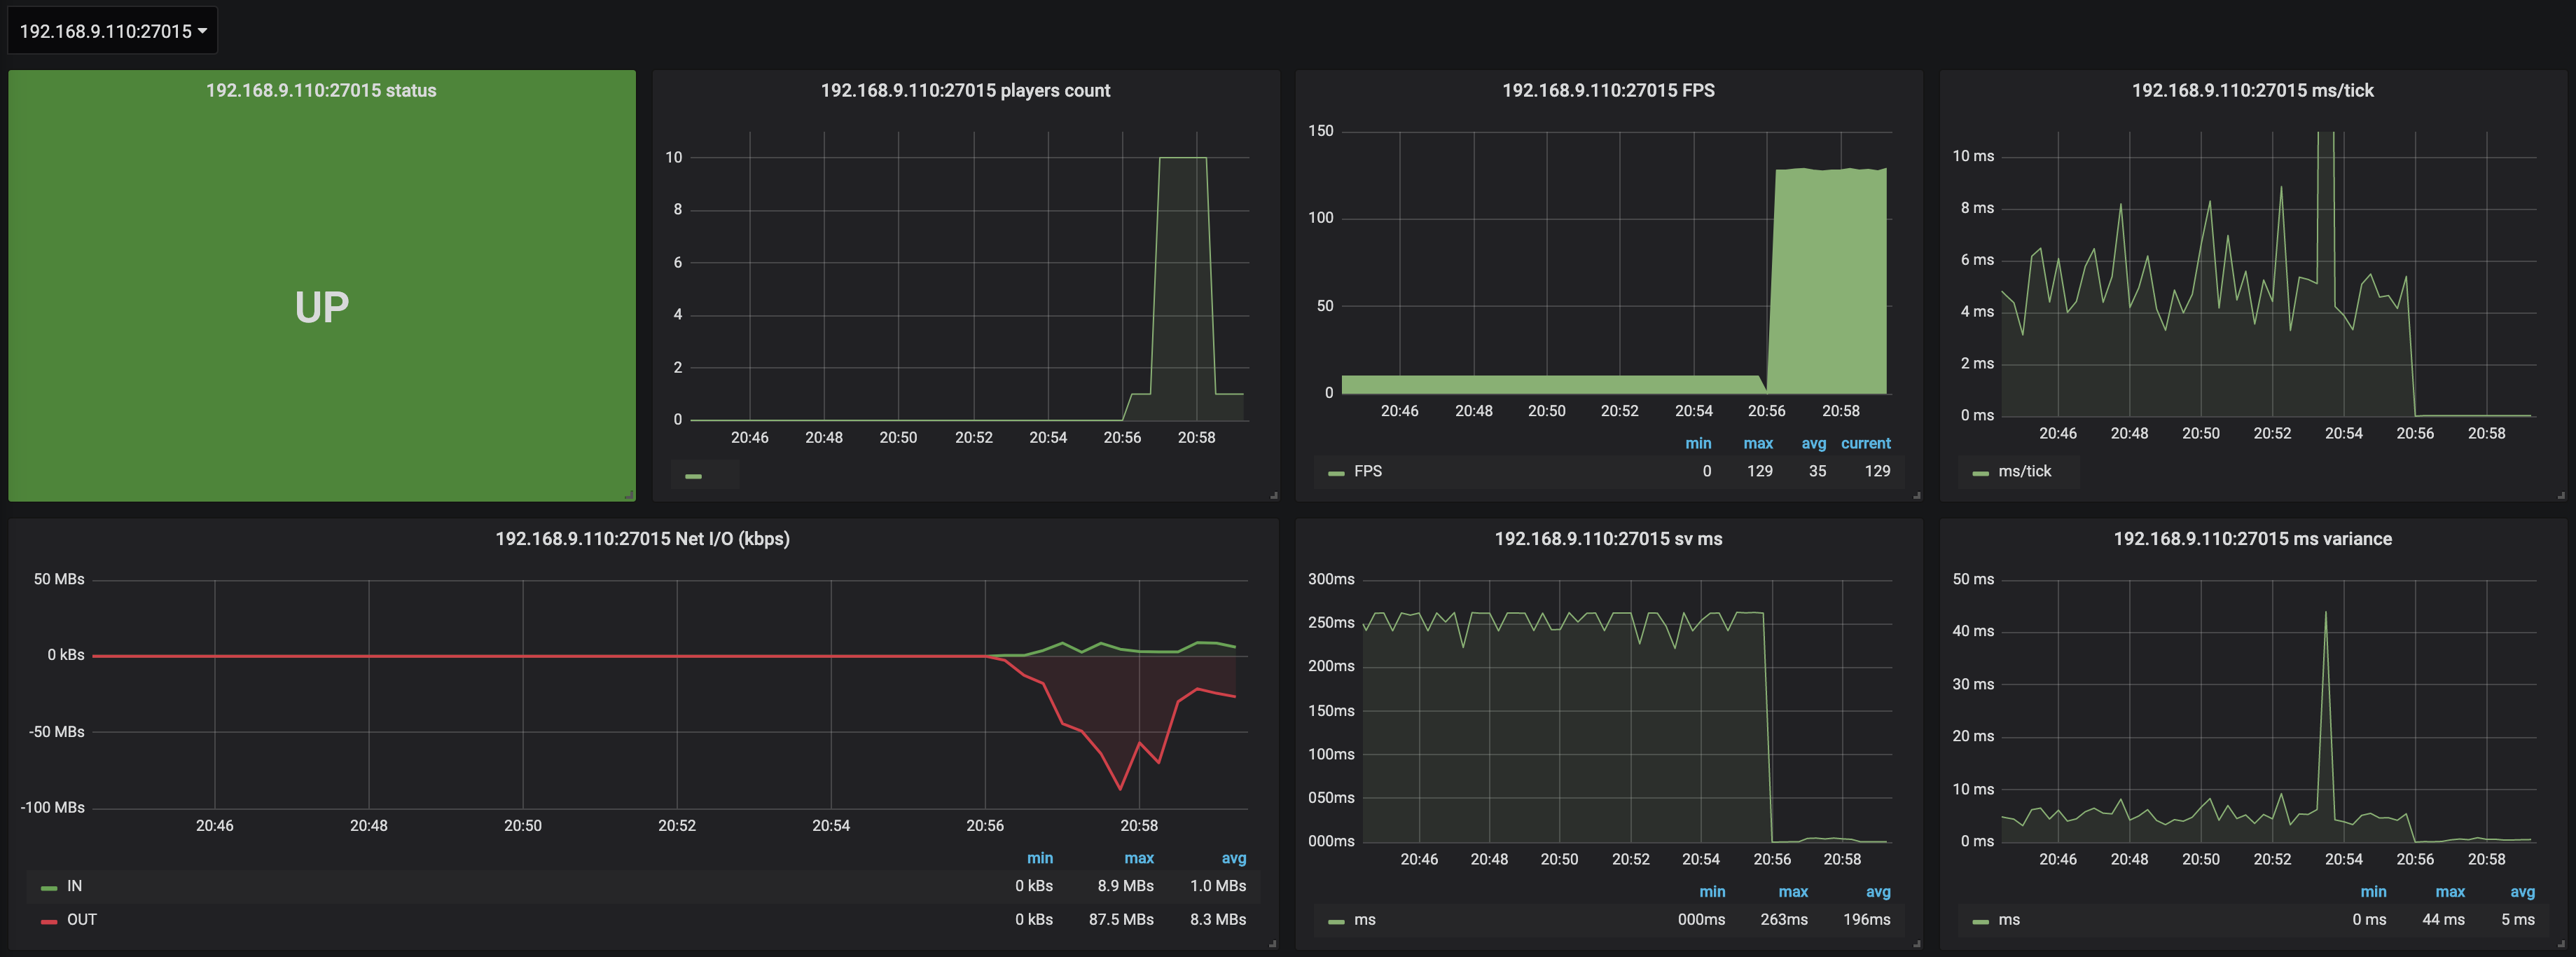Screen dimensions: 2576x957
Task: Sort Net I/O legend by max column
Action: 1138,858
